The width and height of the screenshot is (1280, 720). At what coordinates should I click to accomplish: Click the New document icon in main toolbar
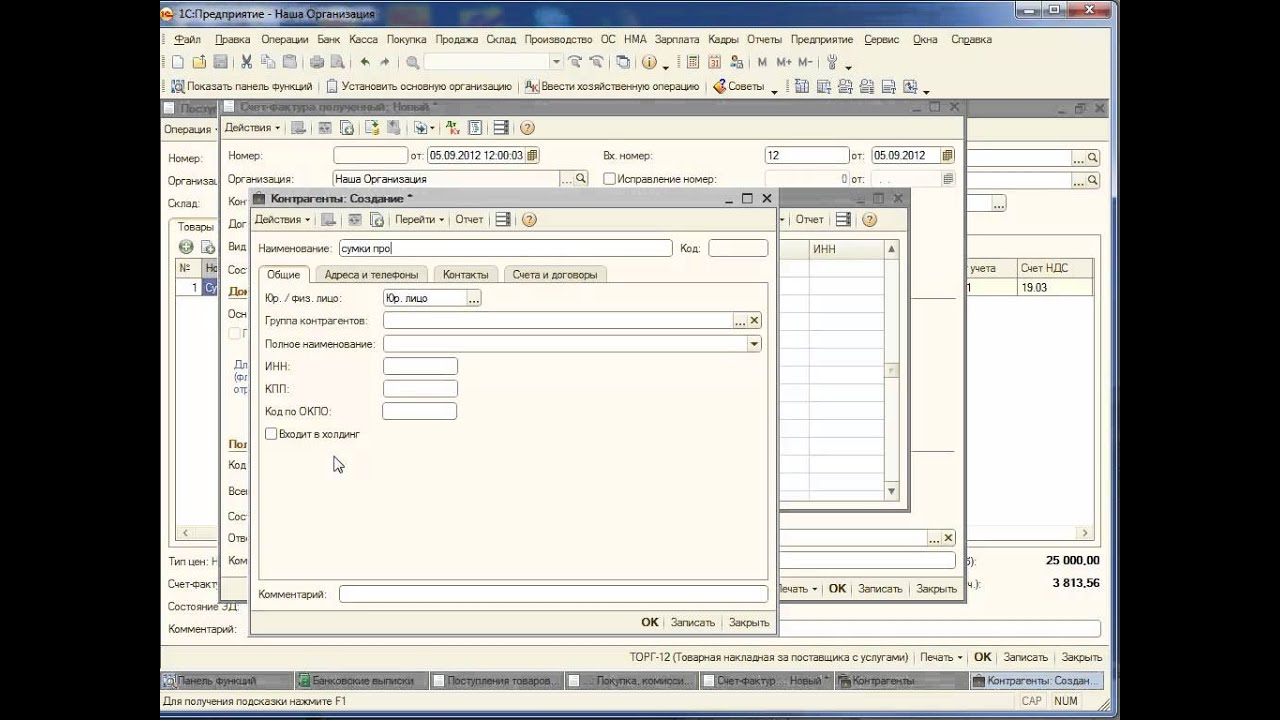[x=177, y=62]
